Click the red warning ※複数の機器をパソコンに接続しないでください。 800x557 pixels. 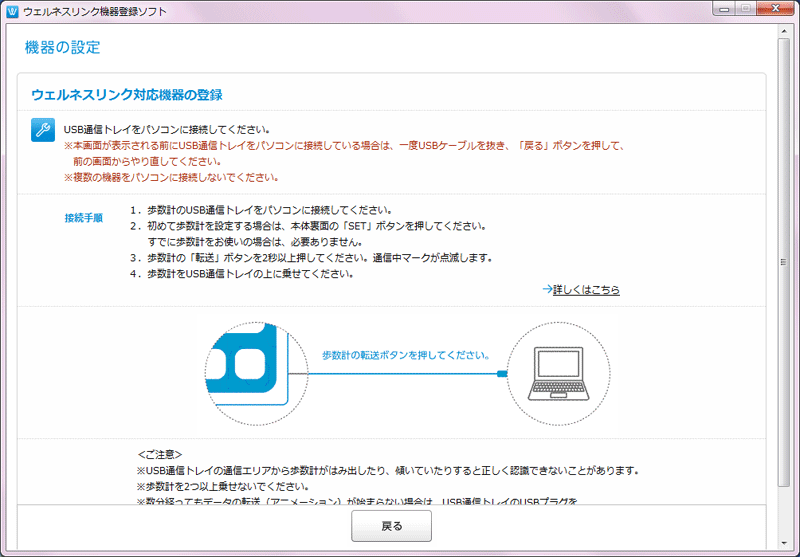tap(171, 178)
